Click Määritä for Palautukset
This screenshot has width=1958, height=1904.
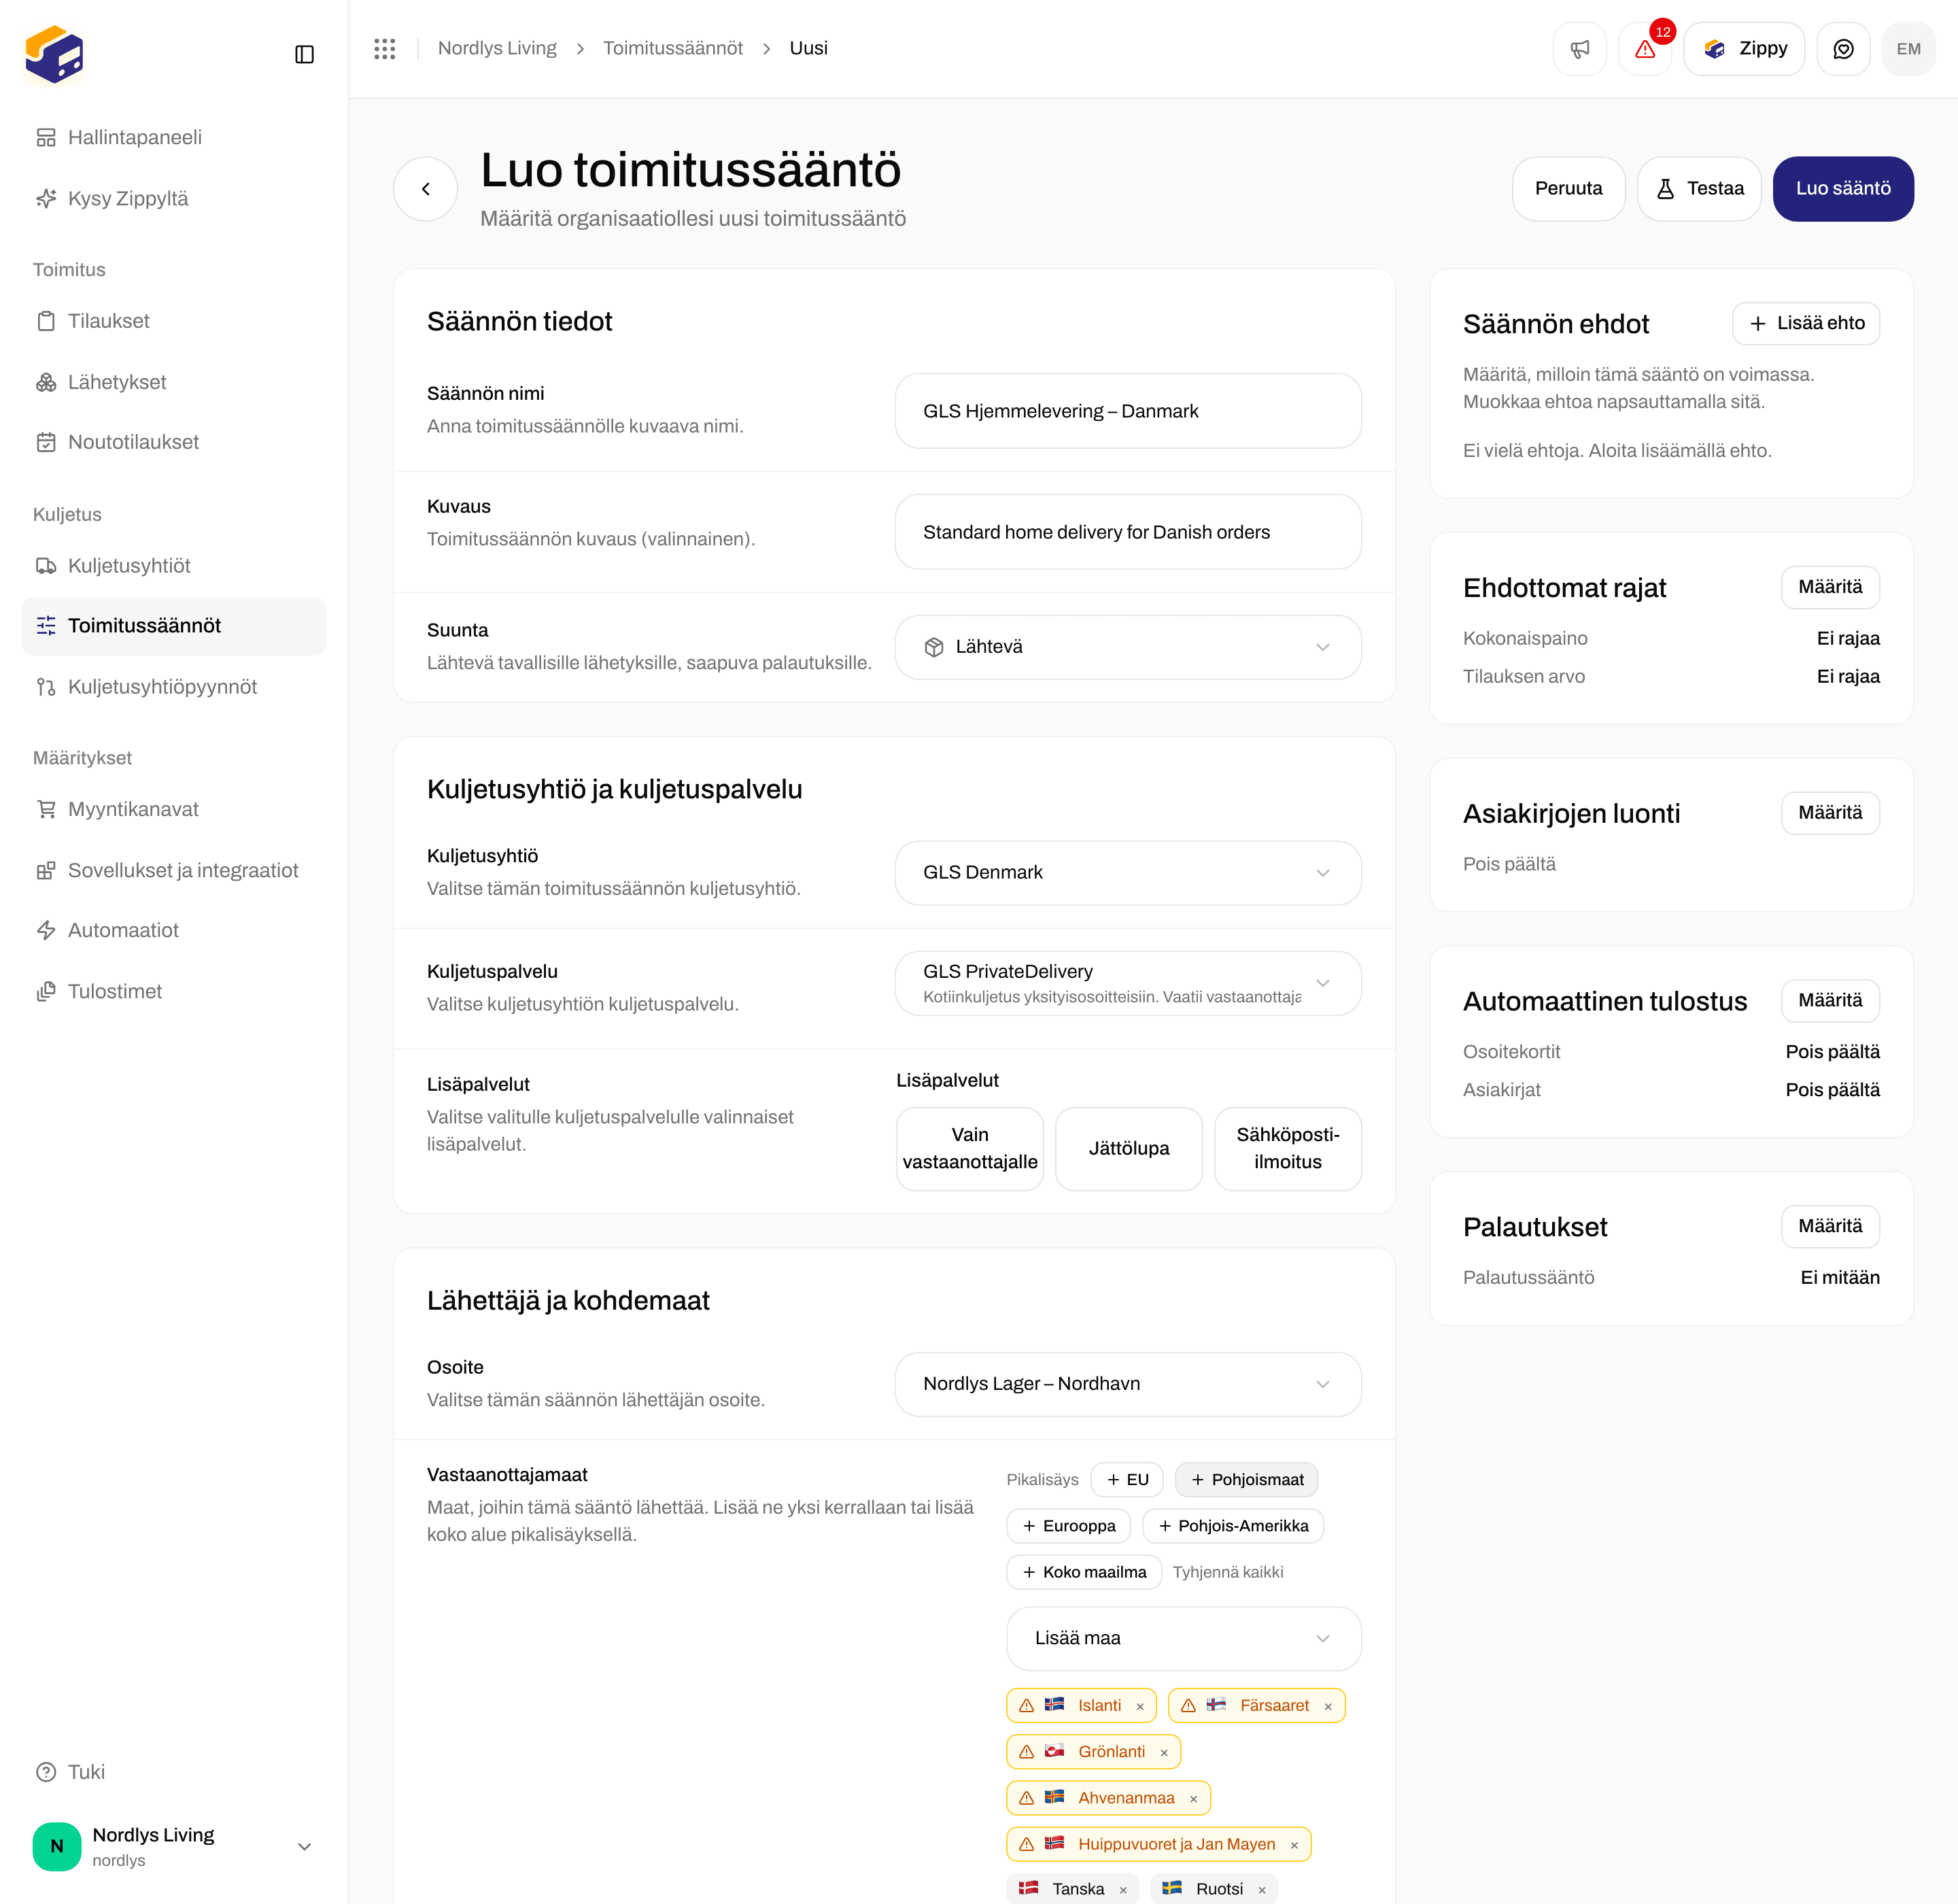[1830, 1227]
